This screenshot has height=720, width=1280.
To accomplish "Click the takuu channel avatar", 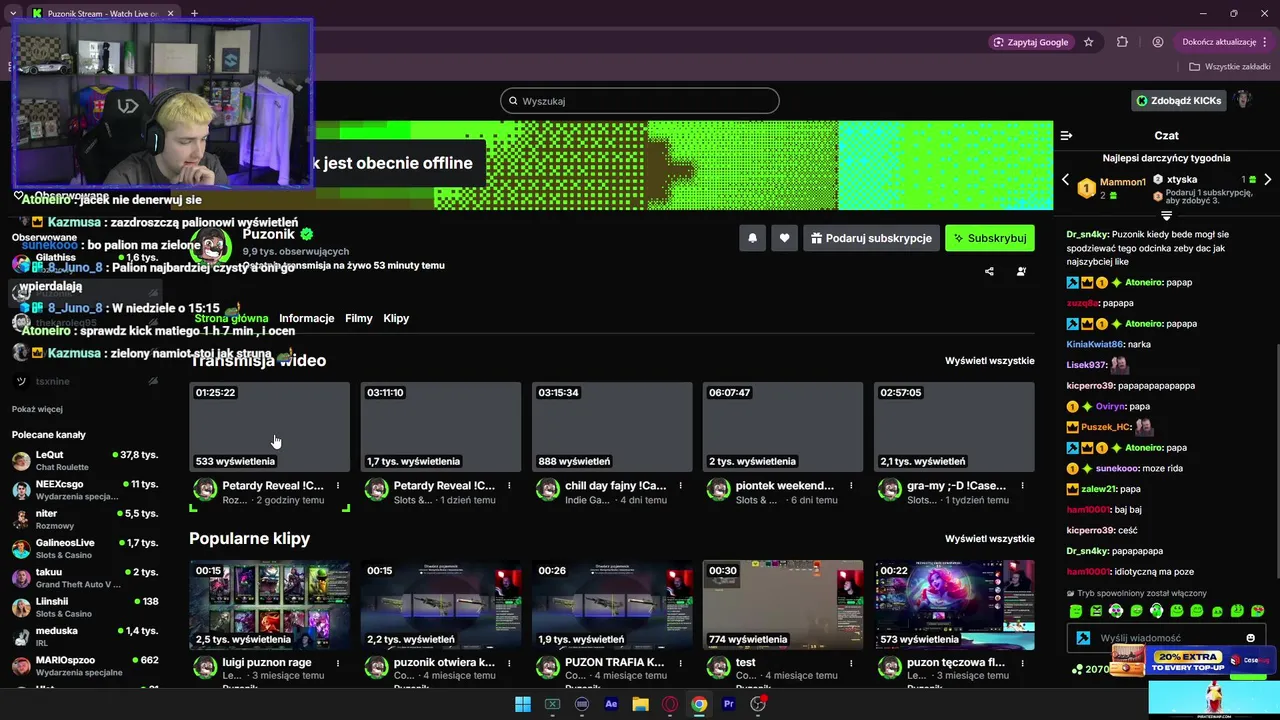I will click(21, 578).
